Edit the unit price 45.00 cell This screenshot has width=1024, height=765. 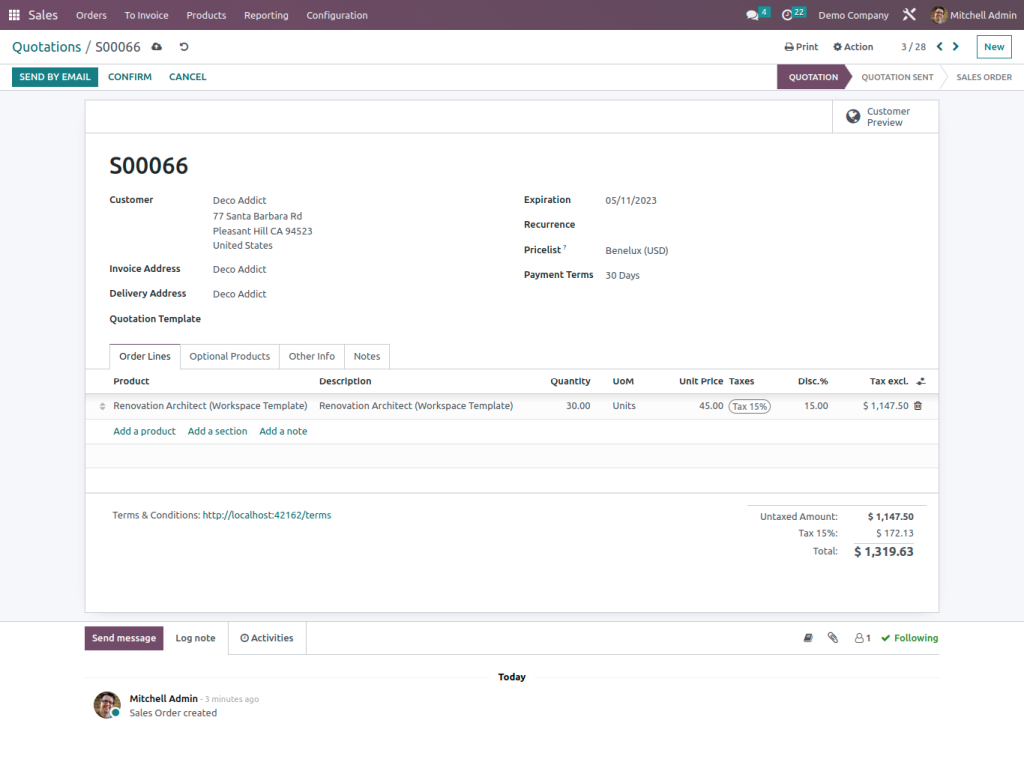click(711, 406)
